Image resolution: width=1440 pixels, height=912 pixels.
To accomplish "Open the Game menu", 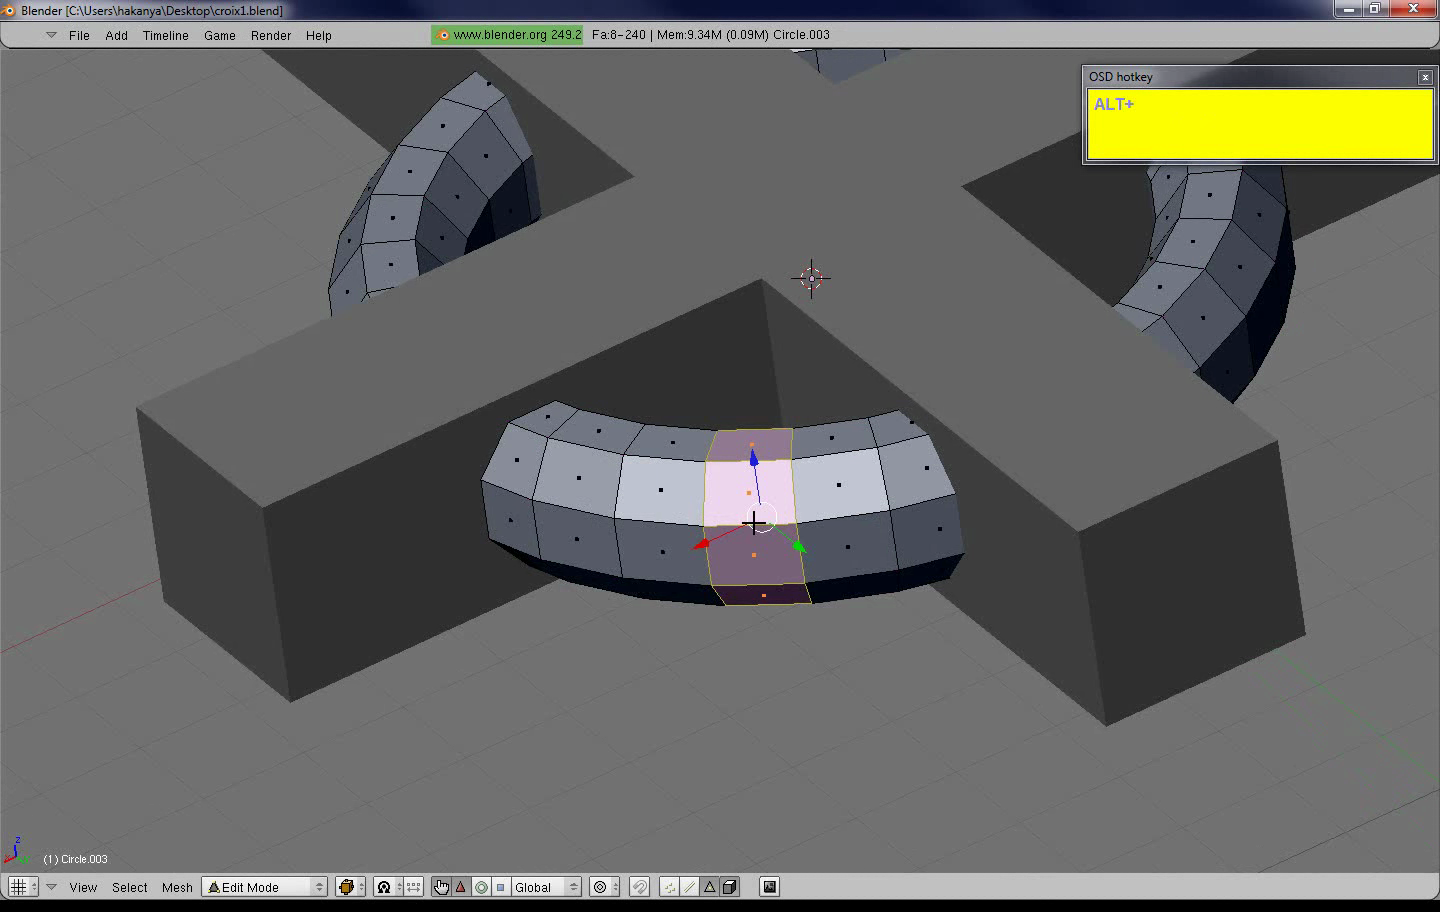I will click(220, 35).
